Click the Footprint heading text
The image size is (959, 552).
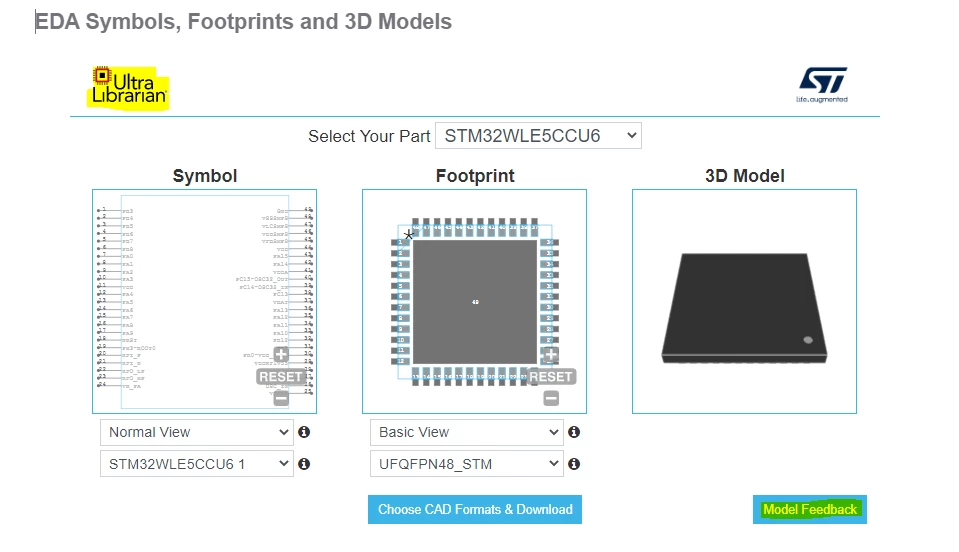click(x=475, y=176)
